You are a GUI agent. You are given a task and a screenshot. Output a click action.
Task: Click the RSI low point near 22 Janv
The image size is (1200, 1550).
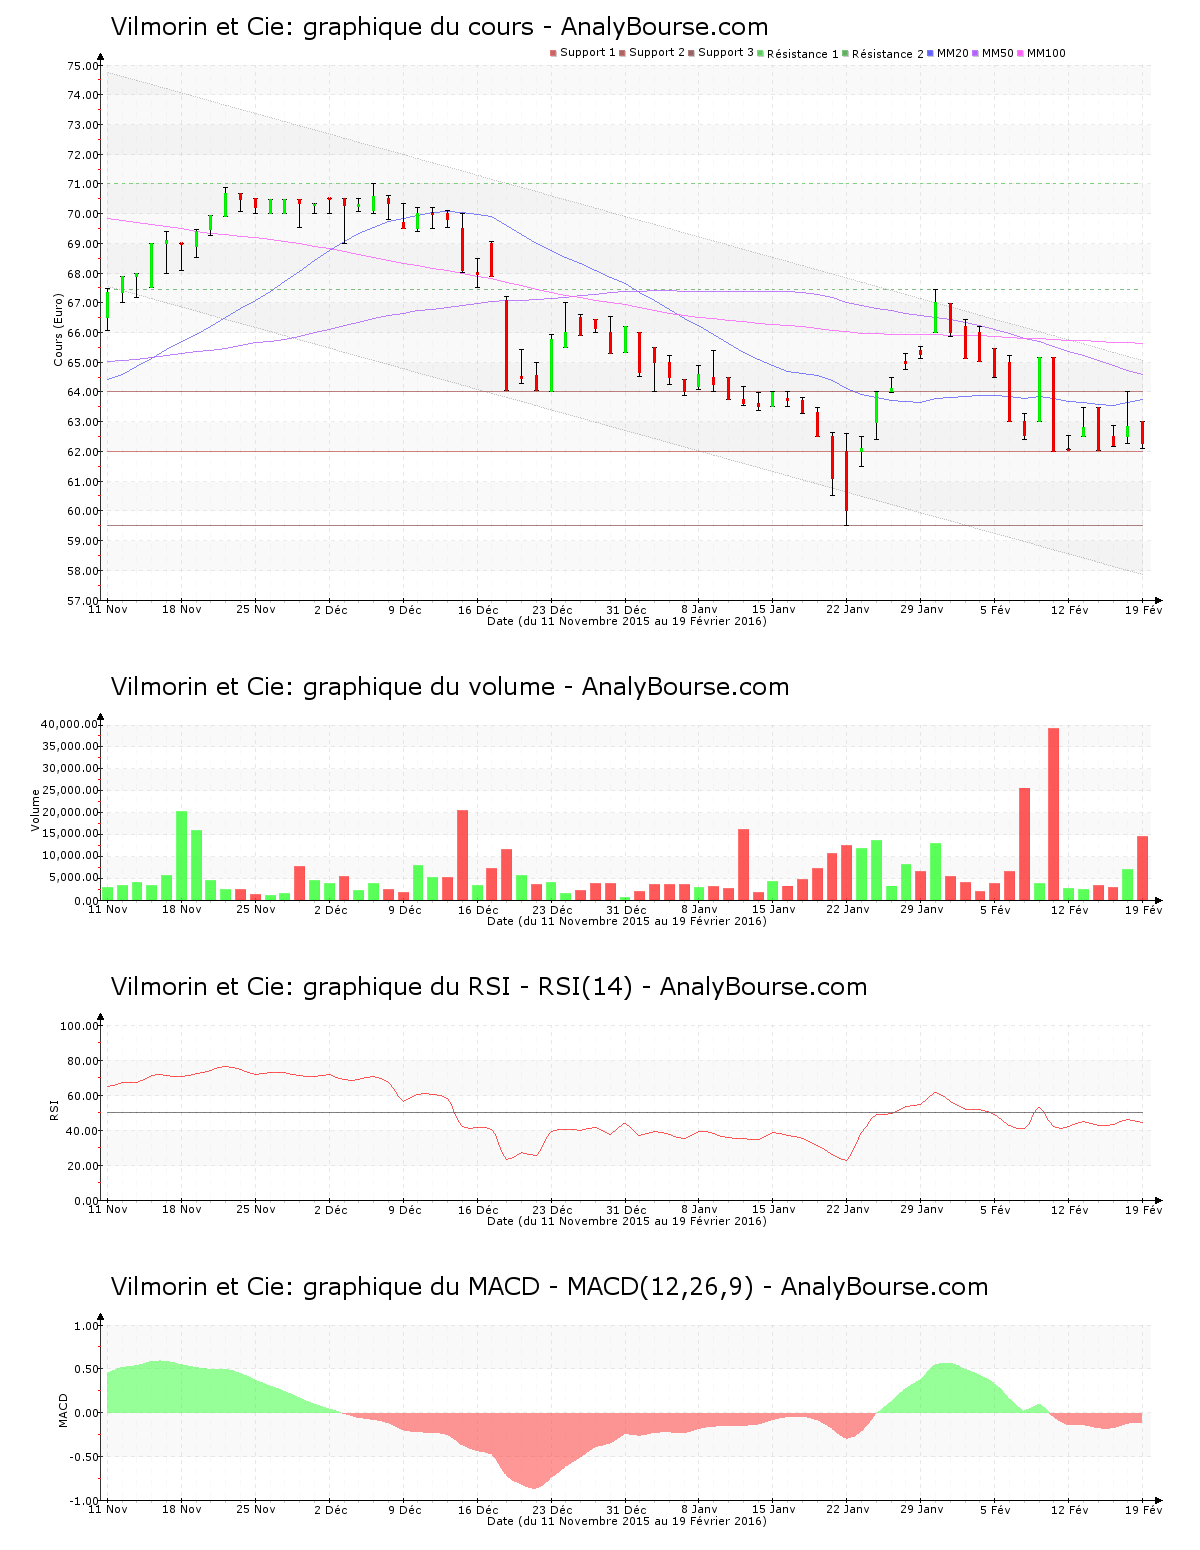click(846, 1160)
